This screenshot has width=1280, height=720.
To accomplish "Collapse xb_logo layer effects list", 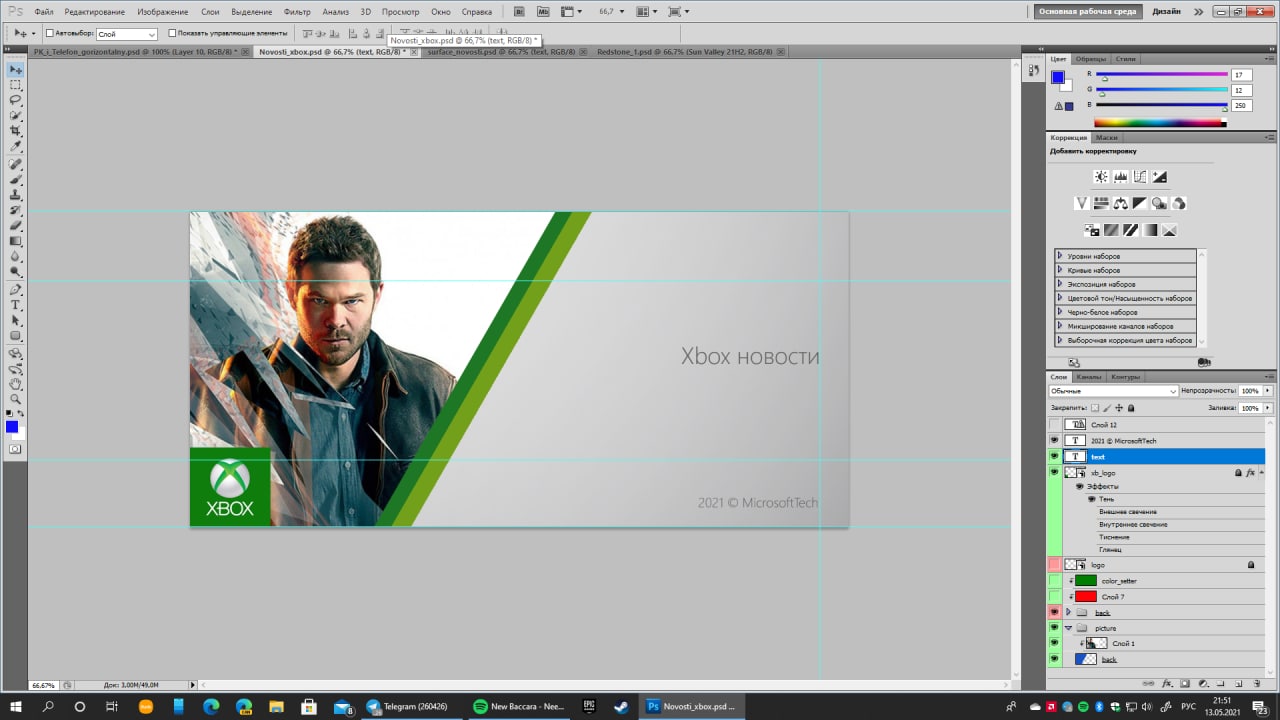I will 1262,472.
